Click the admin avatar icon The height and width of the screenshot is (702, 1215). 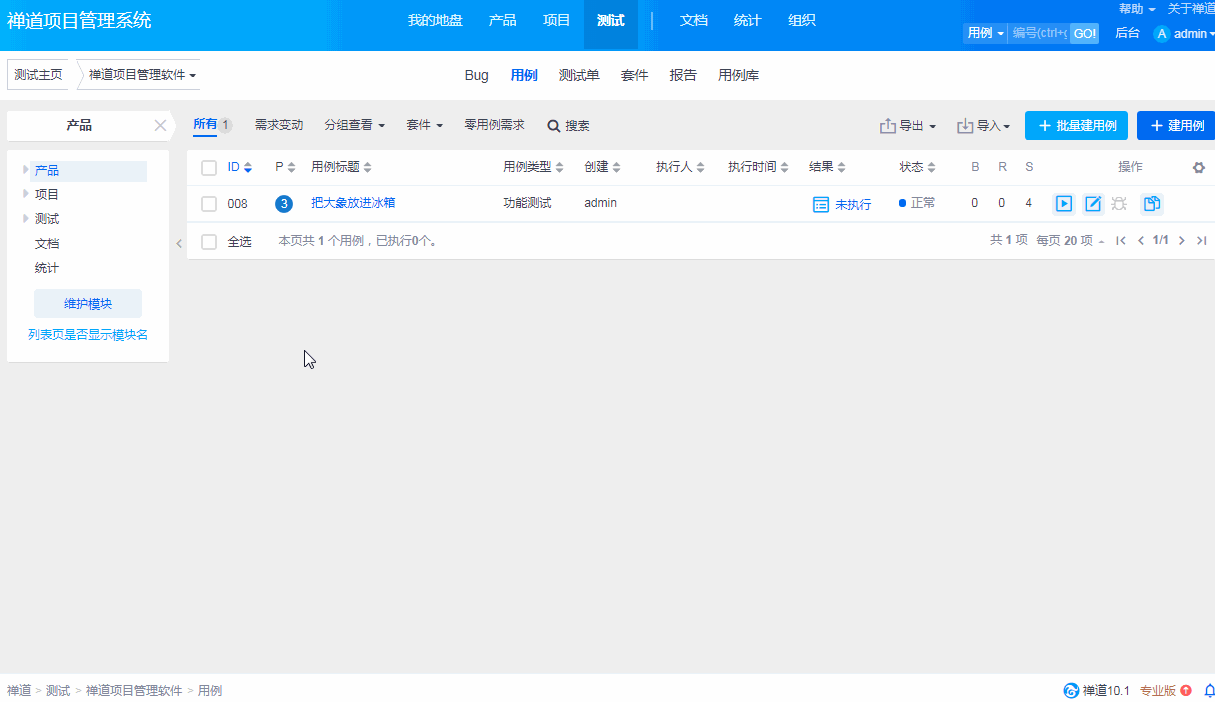coord(1161,33)
